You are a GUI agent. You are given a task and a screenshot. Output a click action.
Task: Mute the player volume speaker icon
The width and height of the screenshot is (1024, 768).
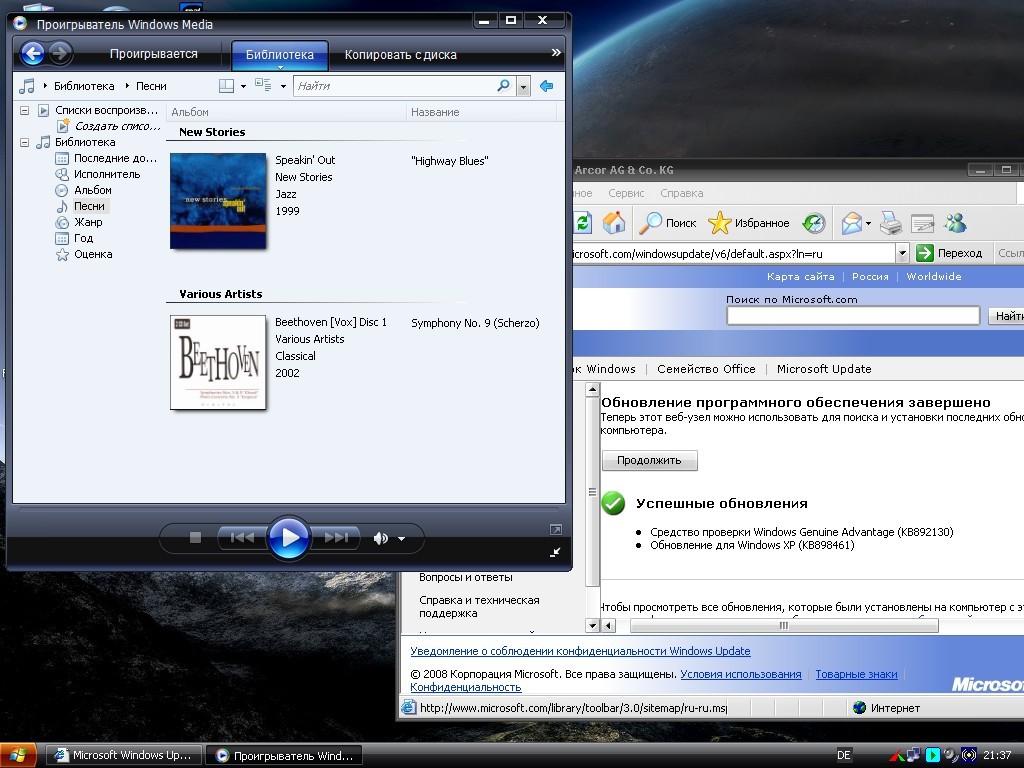(x=380, y=538)
